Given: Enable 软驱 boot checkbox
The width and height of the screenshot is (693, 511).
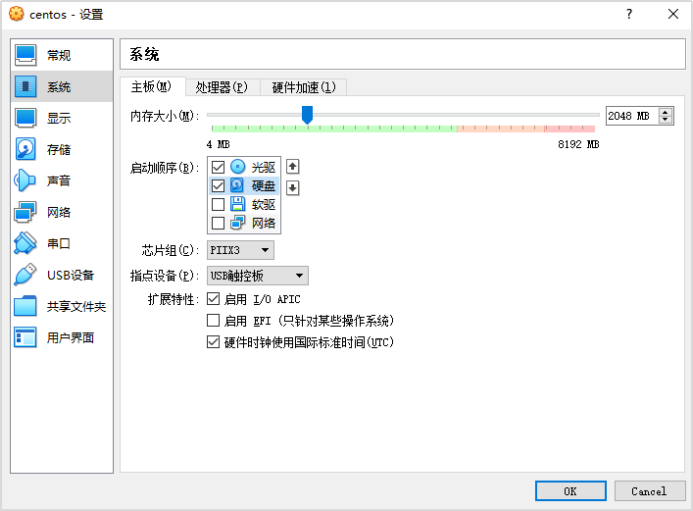Looking at the screenshot, I should click(x=218, y=204).
